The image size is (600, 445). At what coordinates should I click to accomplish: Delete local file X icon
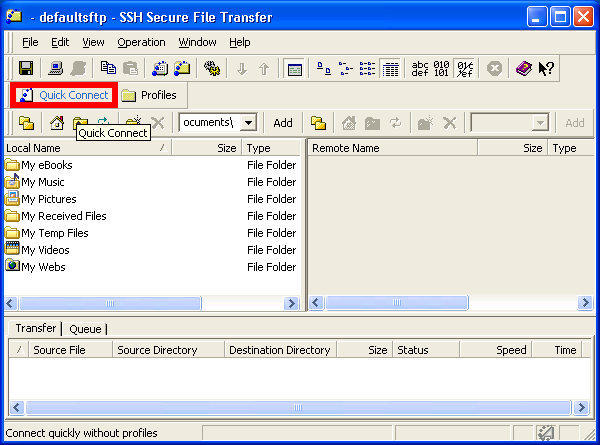tap(158, 123)
